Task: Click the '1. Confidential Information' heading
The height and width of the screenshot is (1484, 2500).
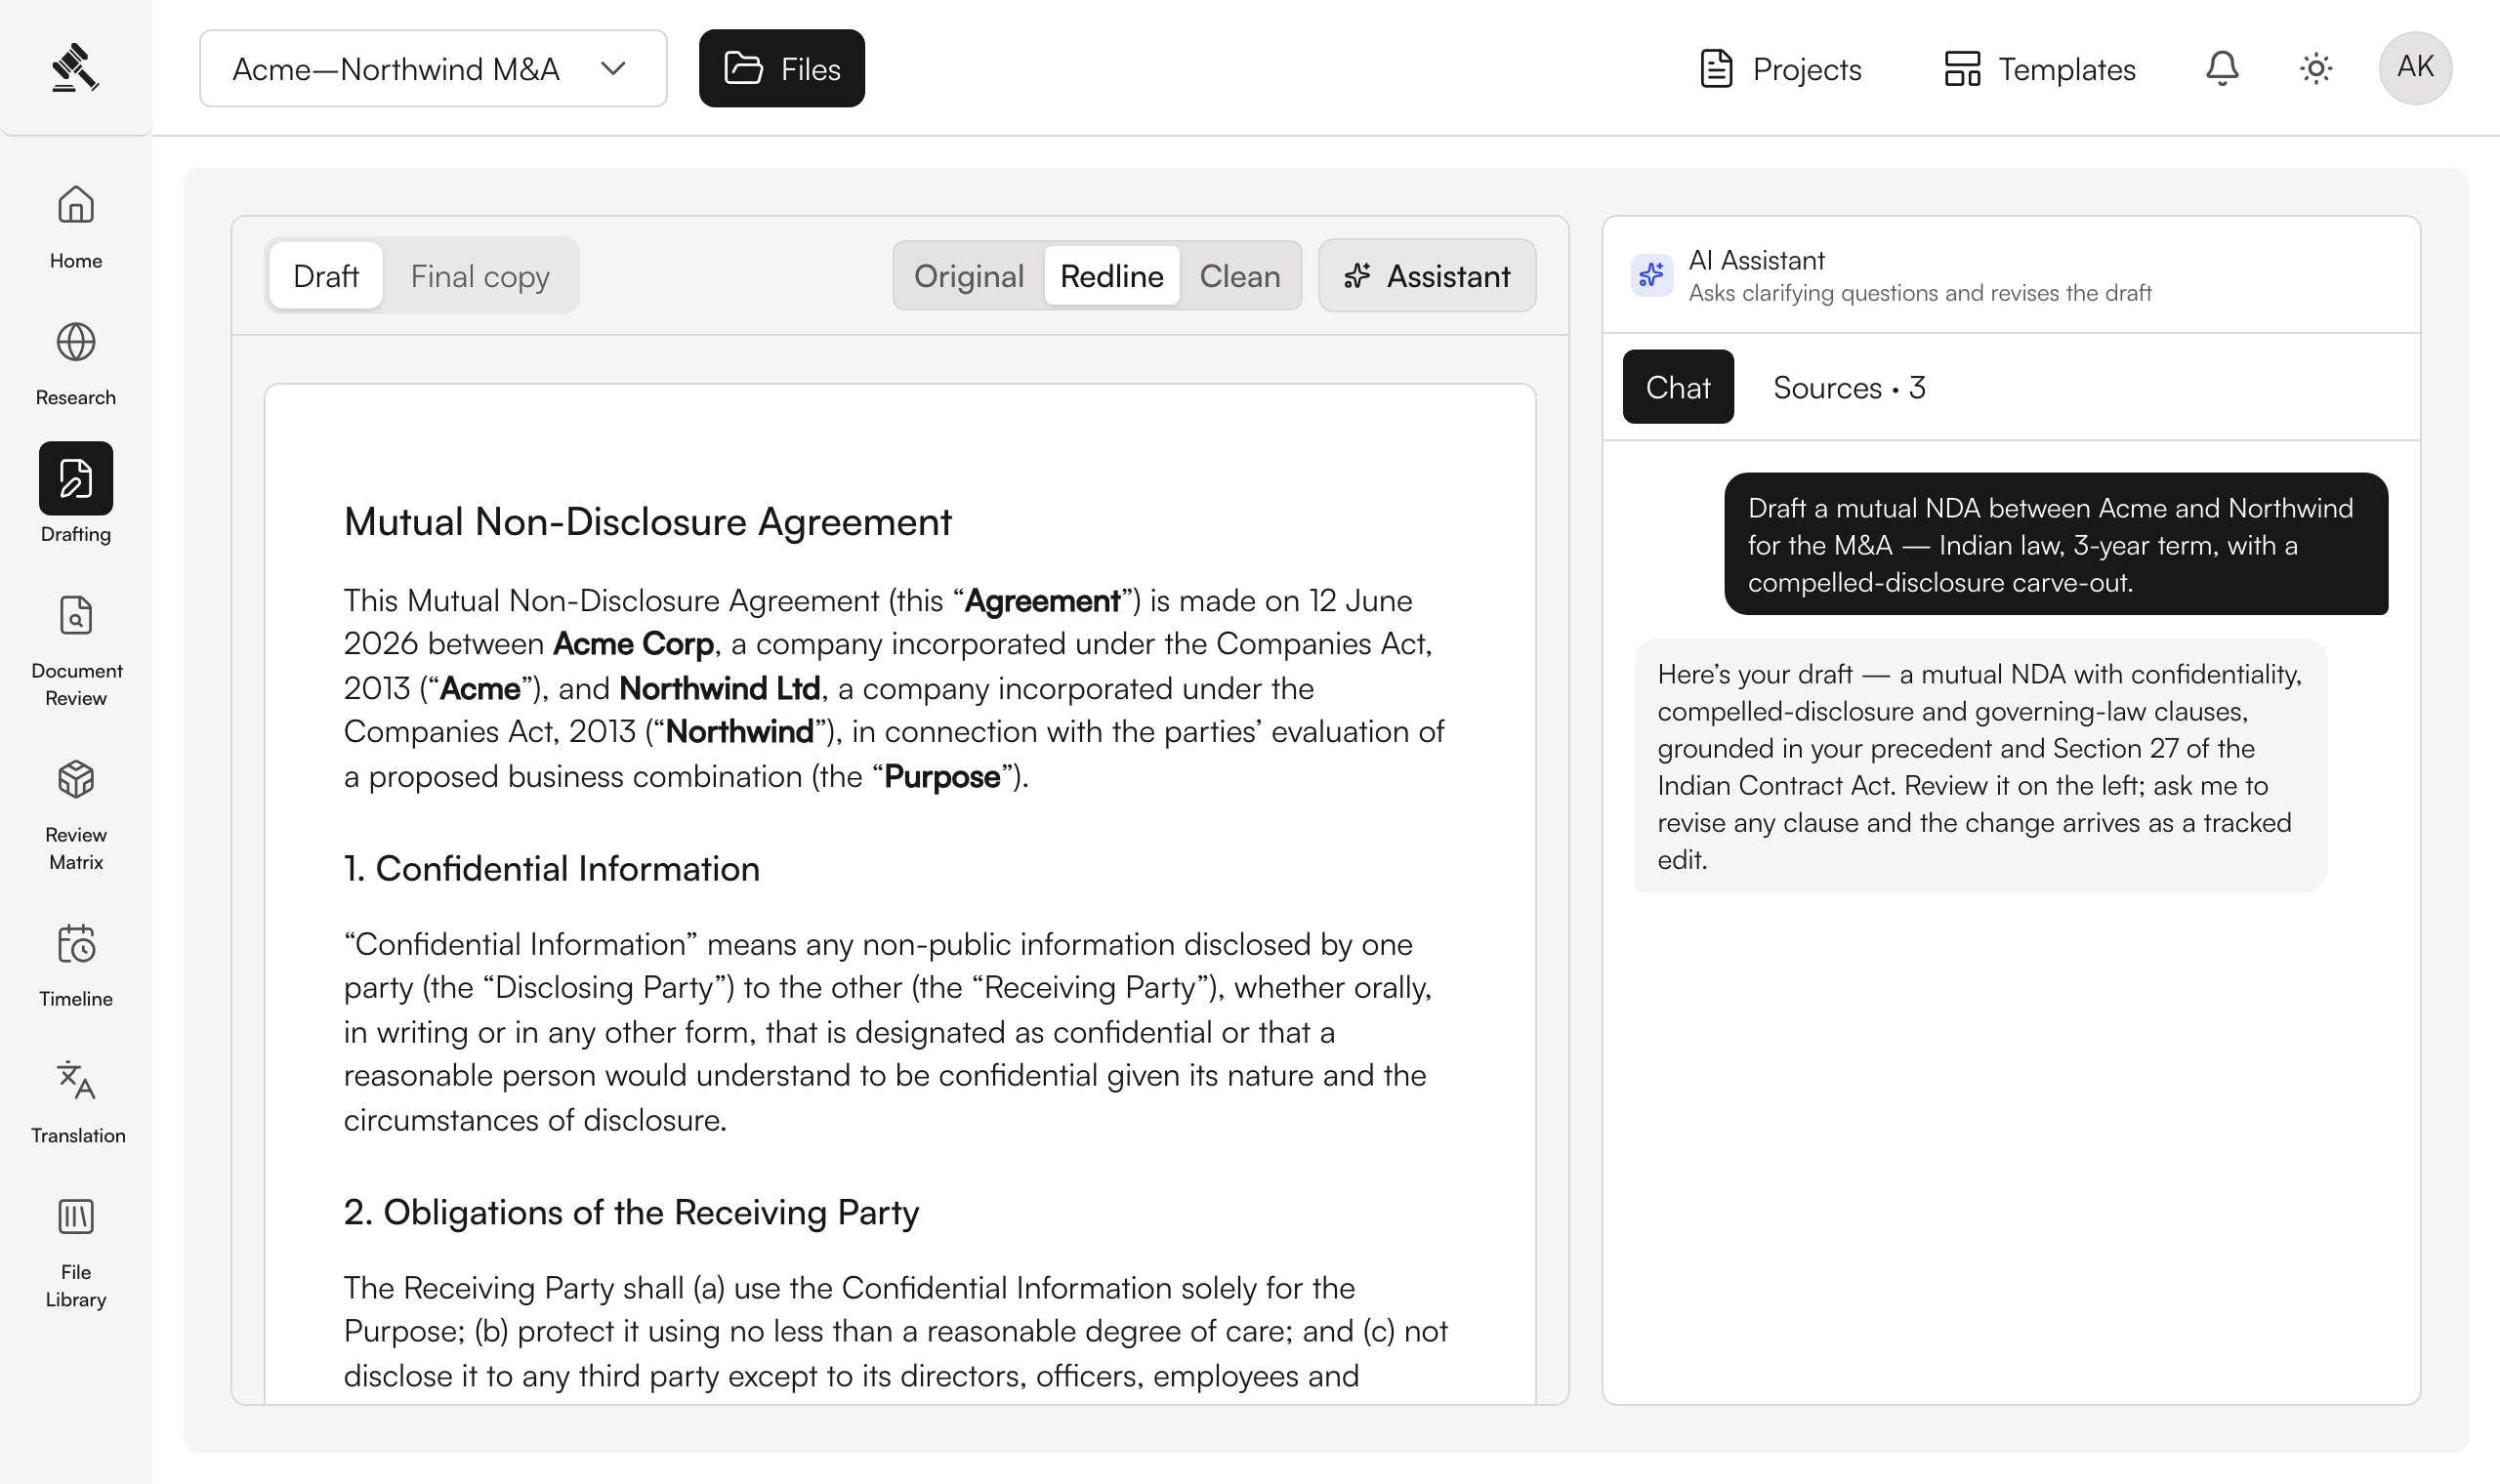Action: 552,868
